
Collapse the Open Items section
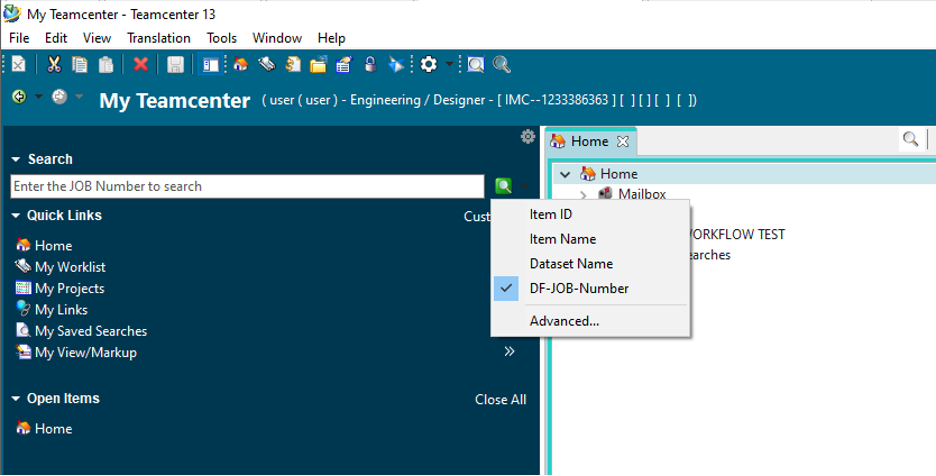pos(16,398)
